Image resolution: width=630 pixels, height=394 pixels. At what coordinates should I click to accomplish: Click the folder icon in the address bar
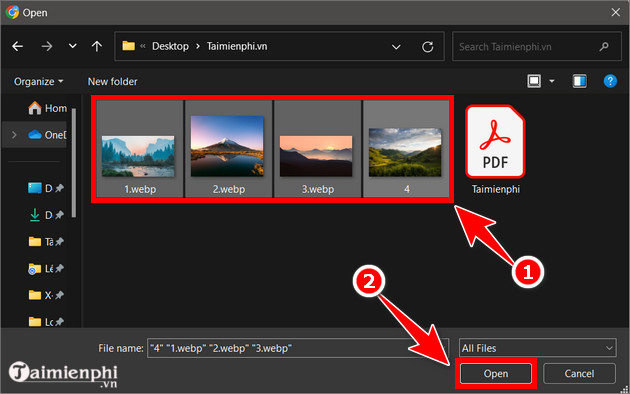pyautogui.click(x=128, y=46)
